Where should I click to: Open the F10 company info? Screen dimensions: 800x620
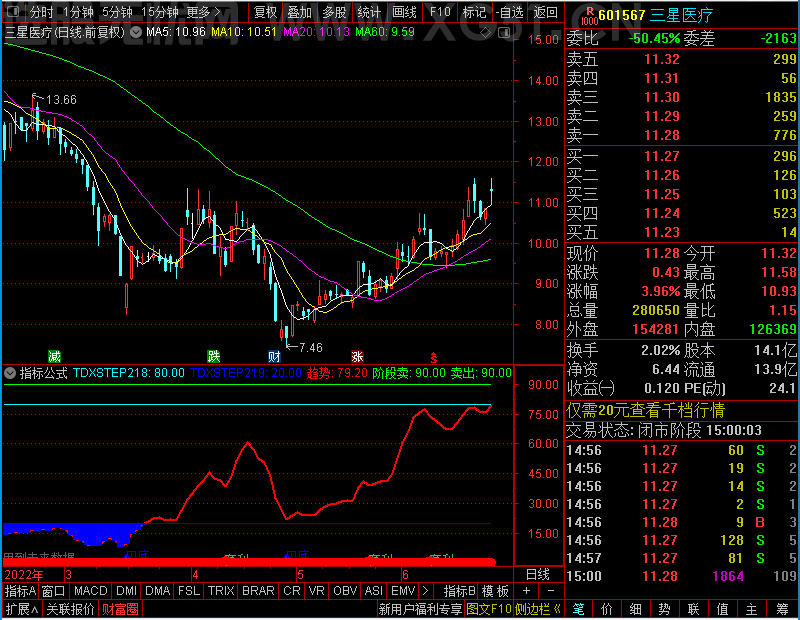440,12
